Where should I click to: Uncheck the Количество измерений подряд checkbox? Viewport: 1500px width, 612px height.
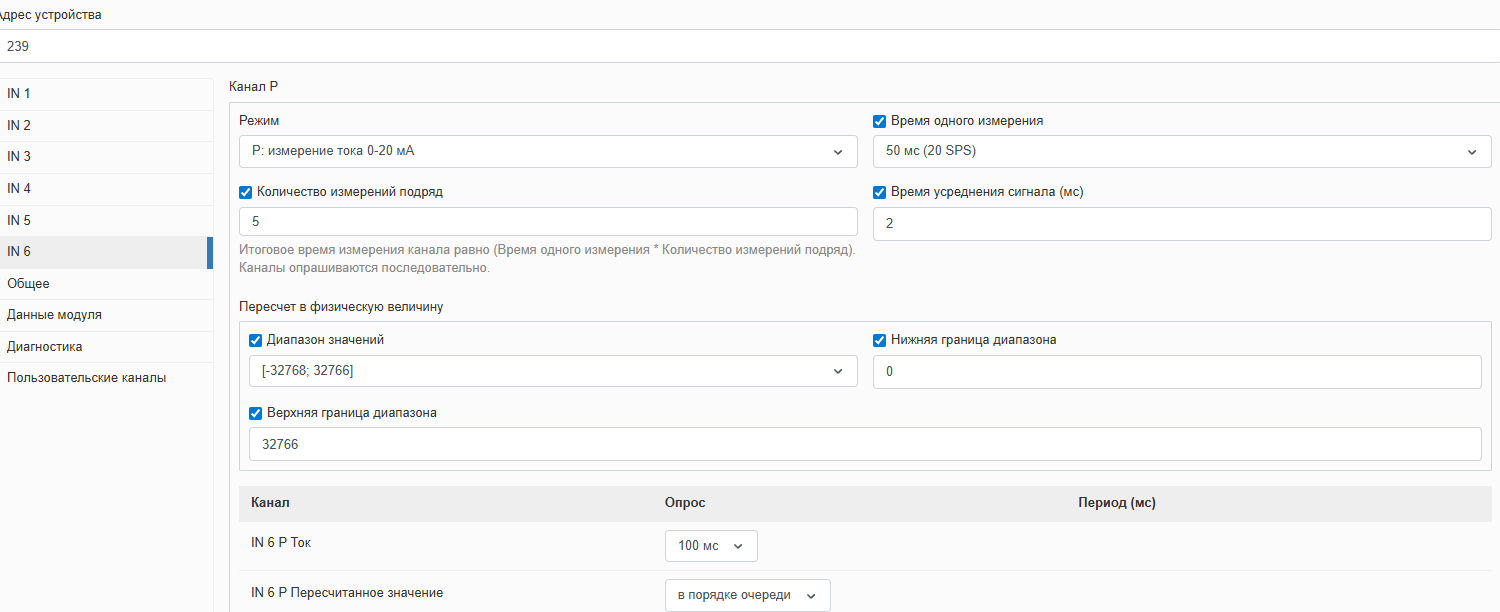(x=246, y=193)
